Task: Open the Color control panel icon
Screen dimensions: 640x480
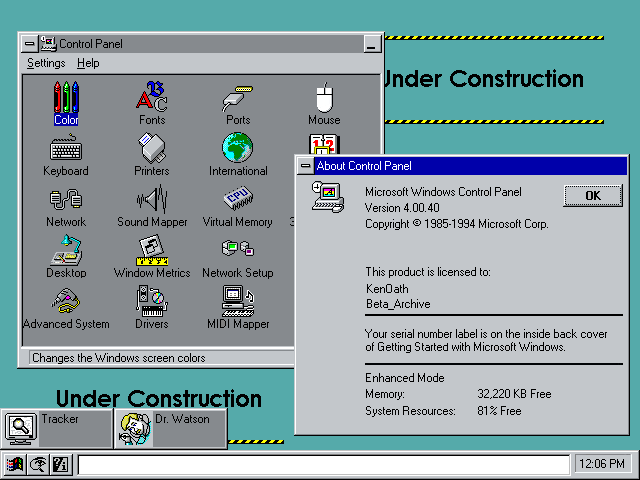Action: click(x=66, y=99)
